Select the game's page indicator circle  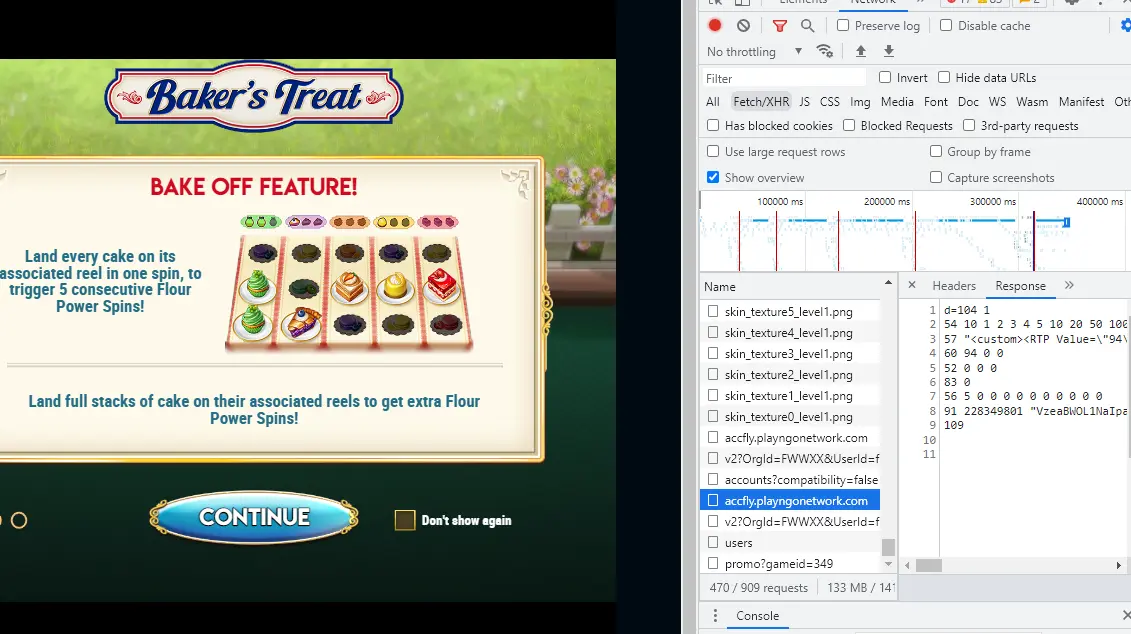[x=19, y=520]
